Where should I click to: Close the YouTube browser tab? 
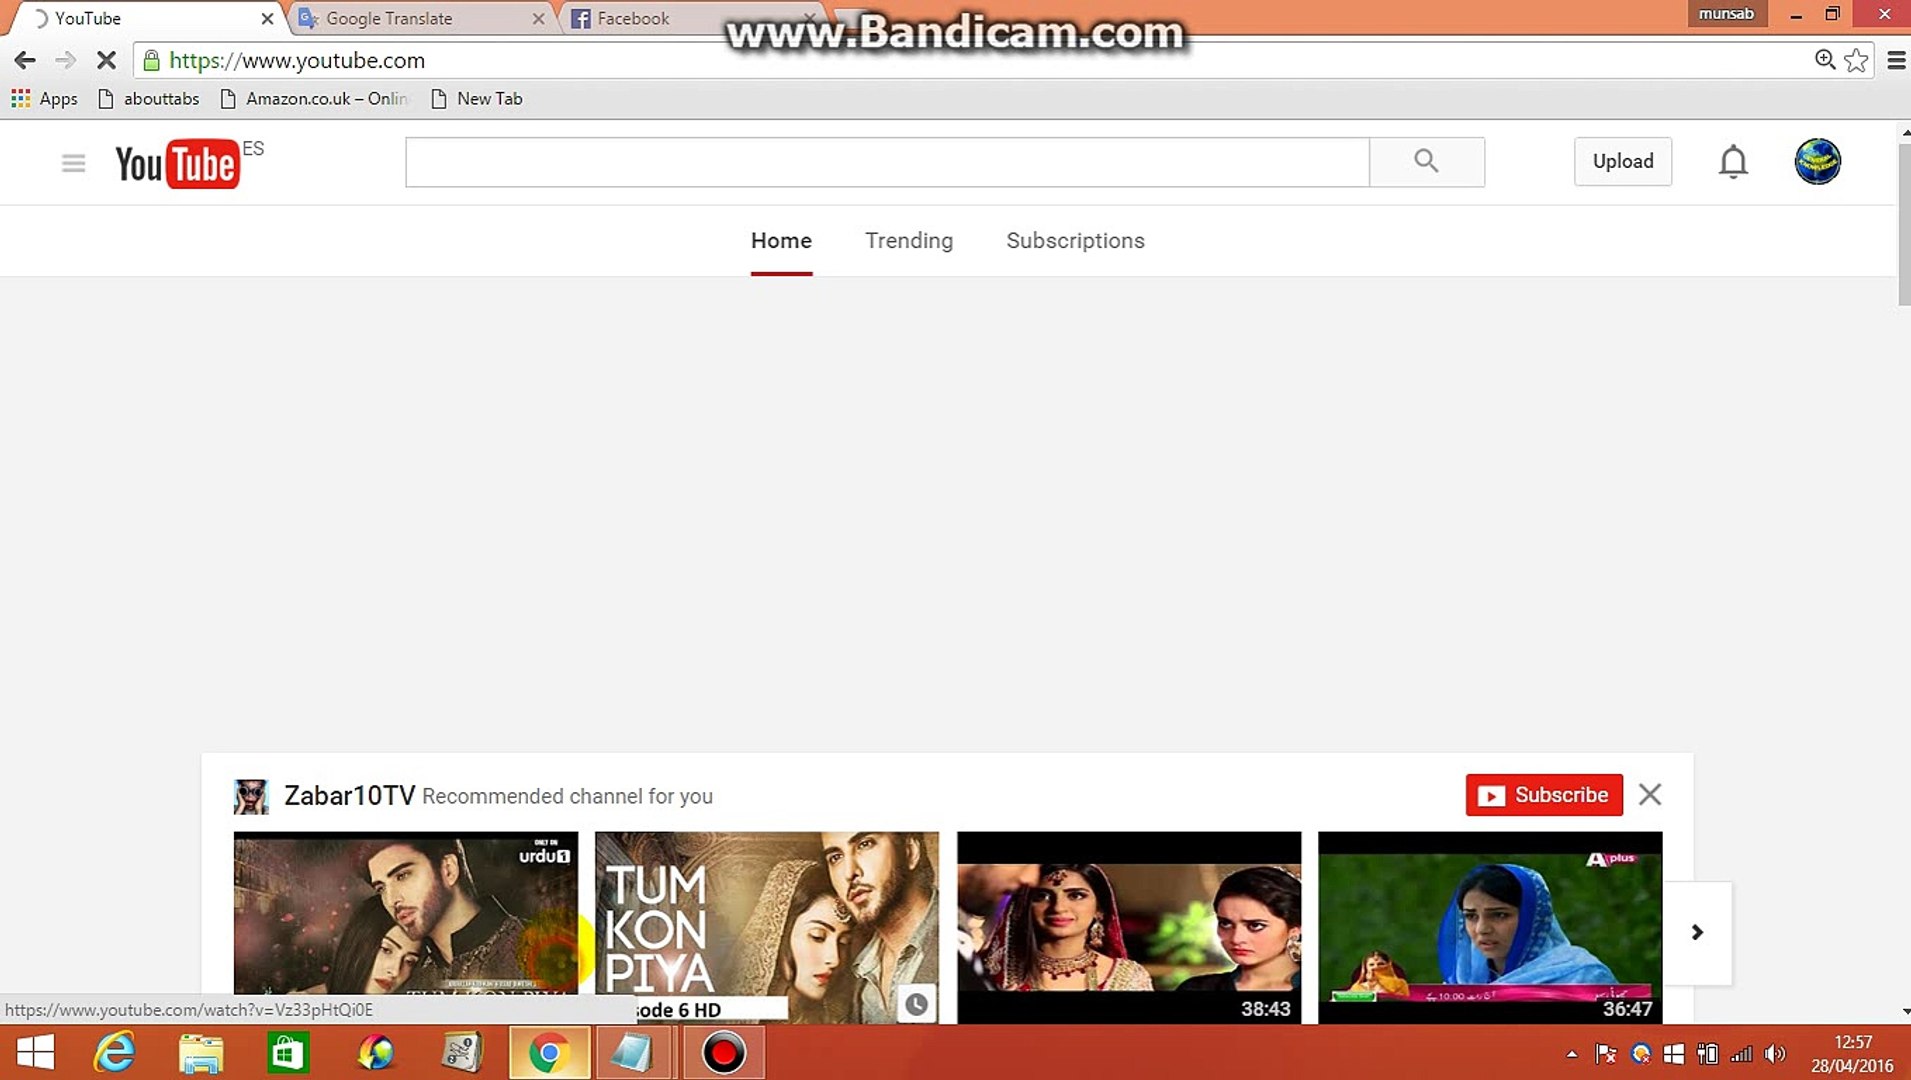[267, 19]
